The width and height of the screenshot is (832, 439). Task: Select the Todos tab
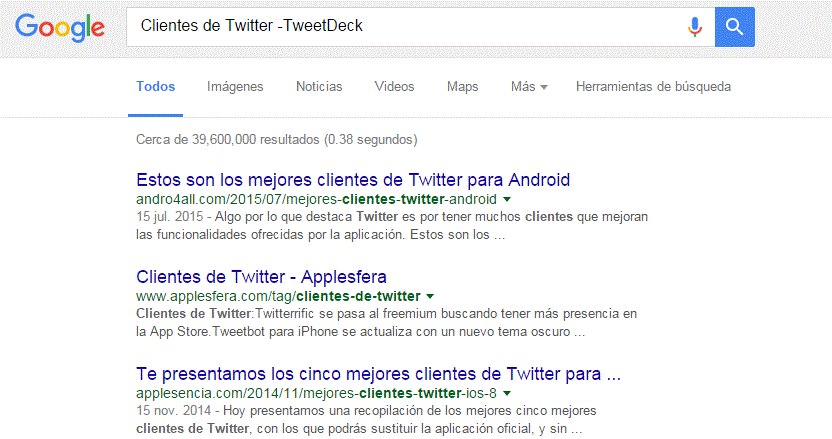point(155,87)
